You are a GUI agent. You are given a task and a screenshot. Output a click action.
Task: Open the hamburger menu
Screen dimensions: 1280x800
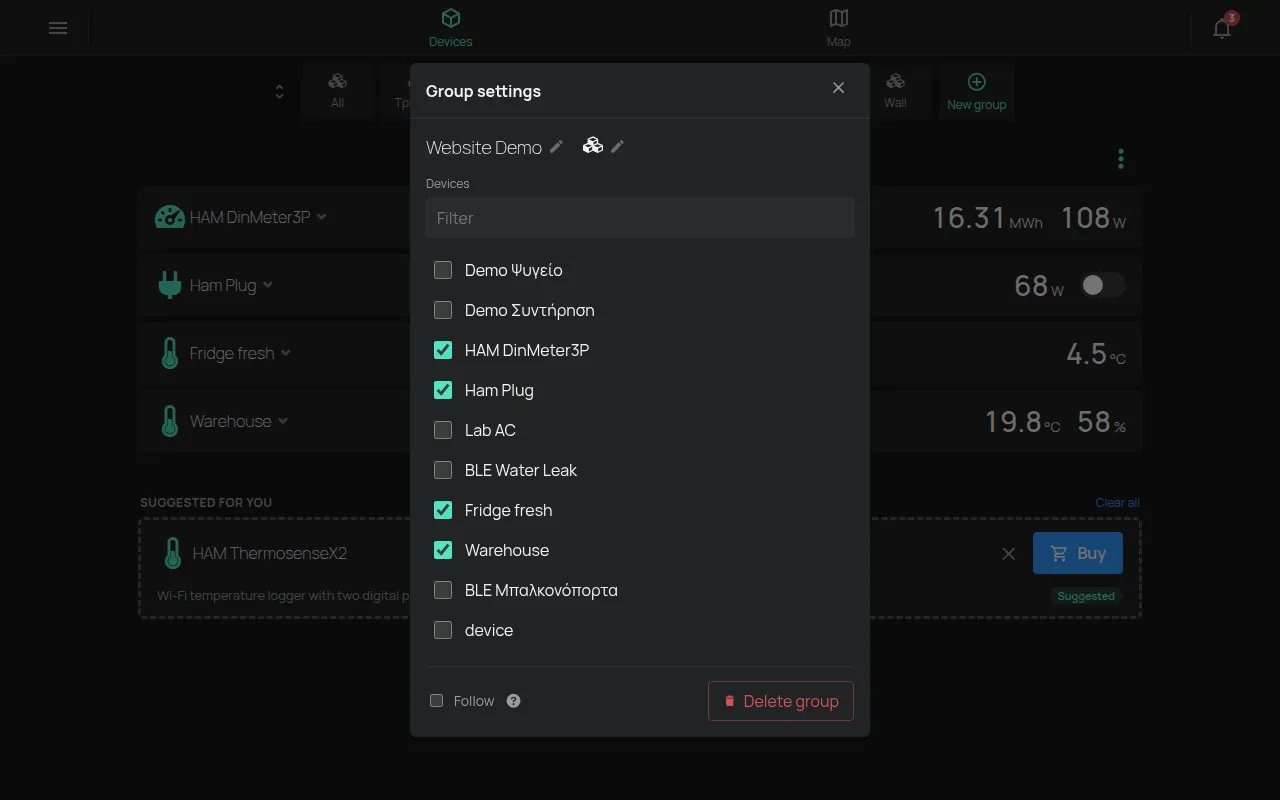(58, 28)
